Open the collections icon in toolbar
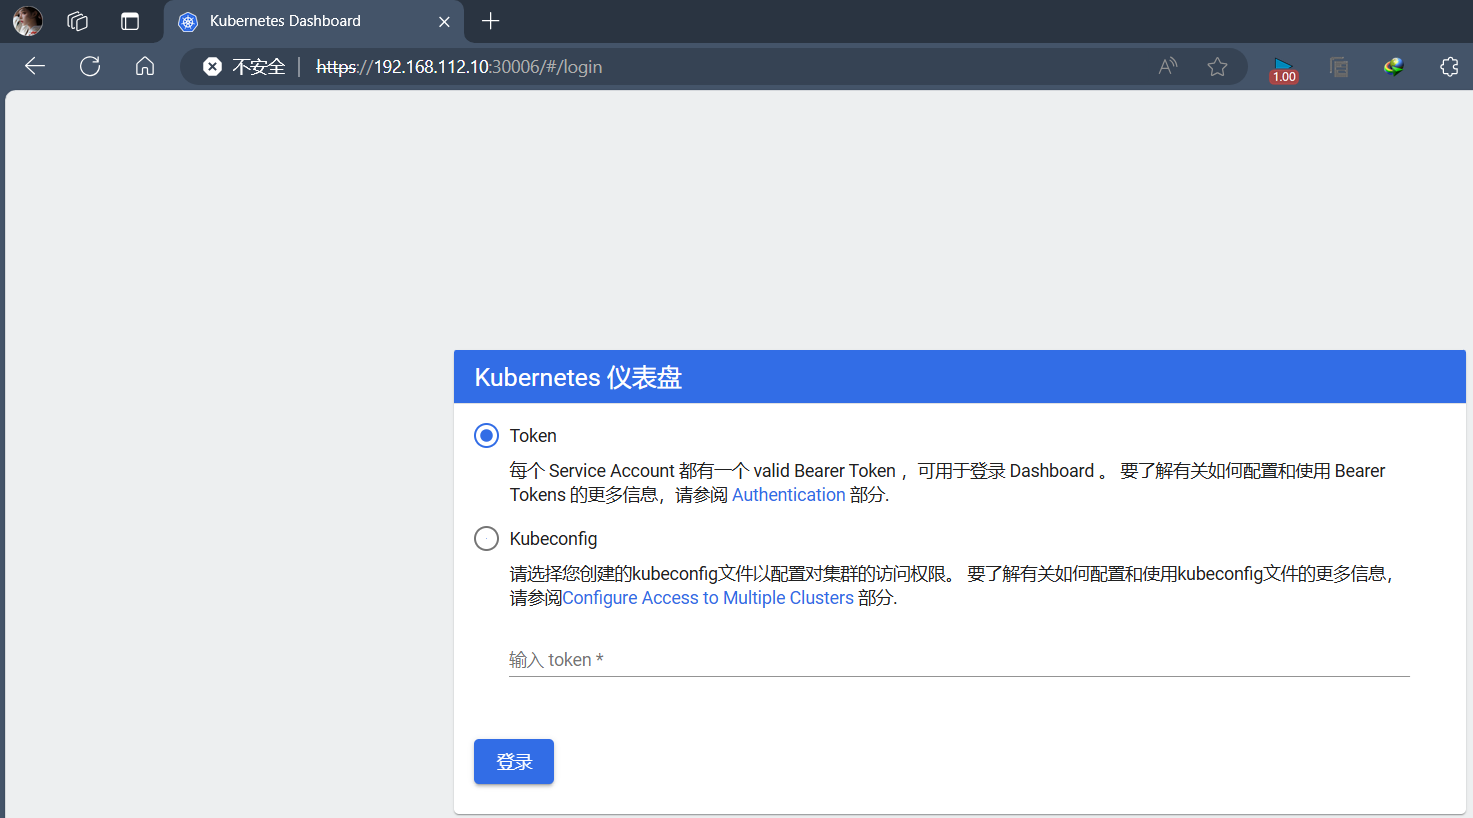The image size is (1473, 818). [1339, 67]
